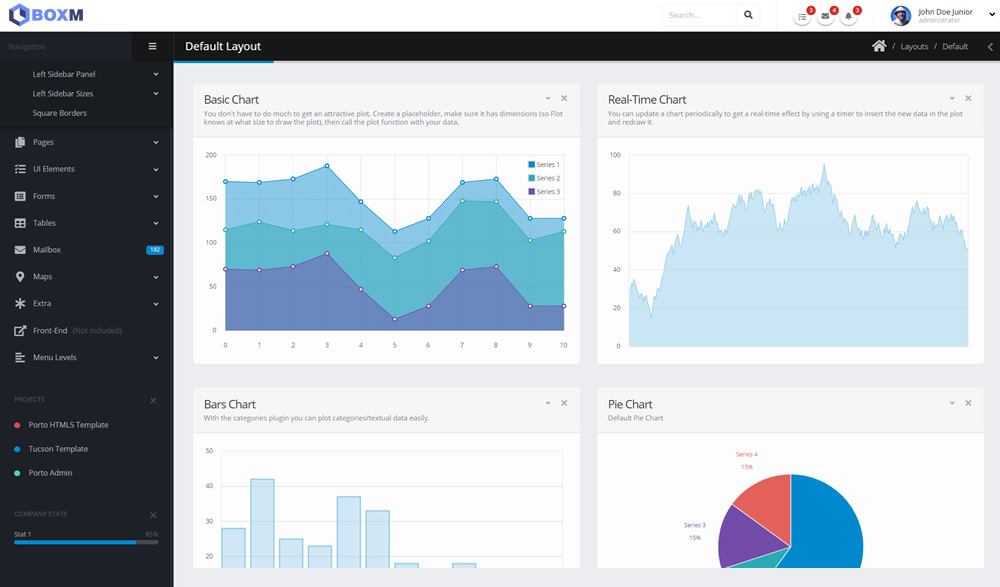The width and height of the screenshot is (1000, 587).
Task: Click the Layouts breadcrumb link
Action: (914, 47)
